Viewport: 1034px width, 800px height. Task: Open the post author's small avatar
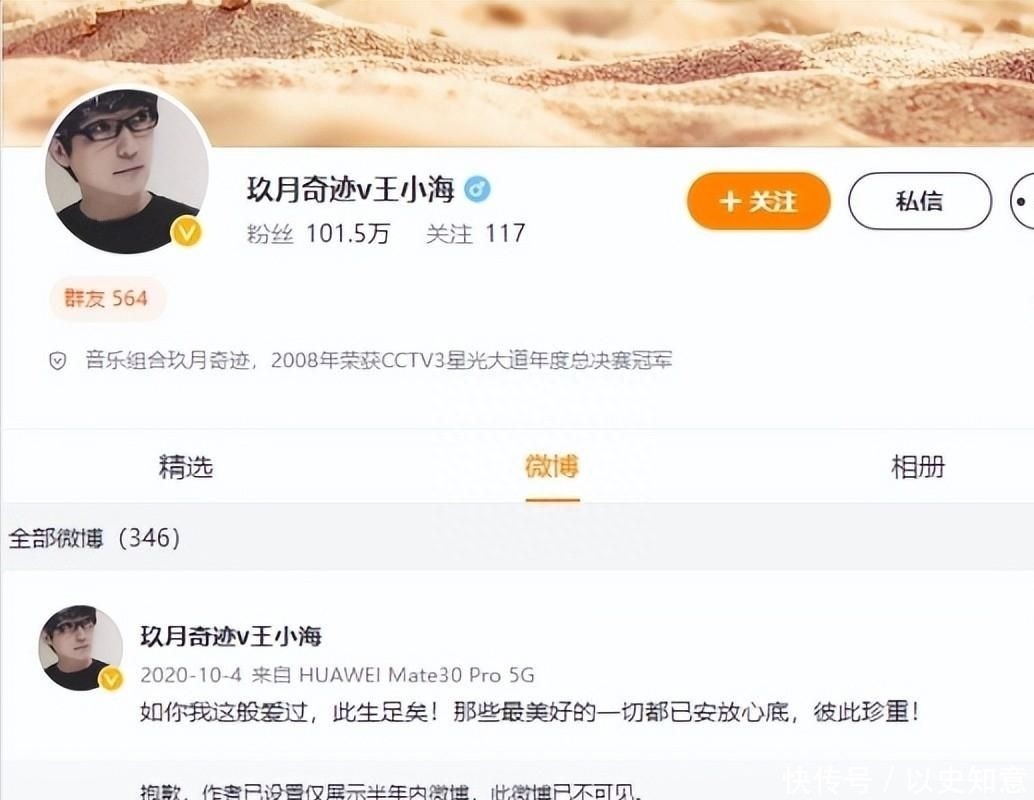tap(80, 648)
